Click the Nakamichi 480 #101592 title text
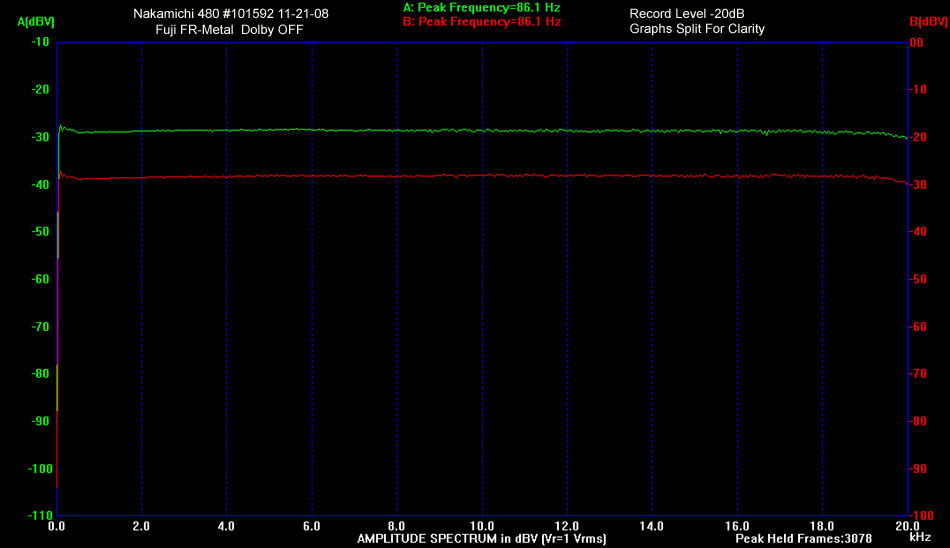 (x=230, y=14)
